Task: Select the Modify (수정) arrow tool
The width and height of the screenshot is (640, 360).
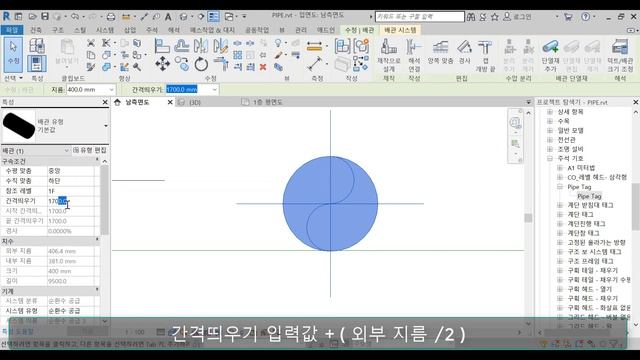Action: pyautogui.click(x=13, y=54)
